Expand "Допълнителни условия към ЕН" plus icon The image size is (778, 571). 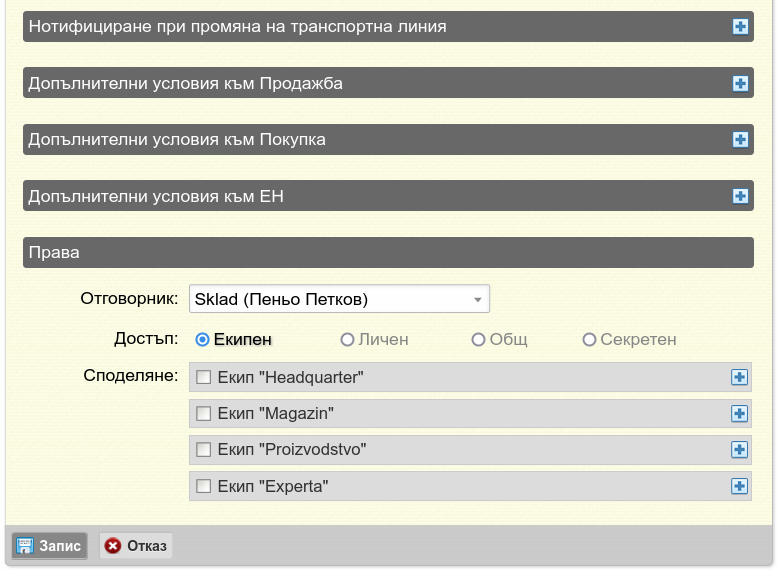pos(740,196)
